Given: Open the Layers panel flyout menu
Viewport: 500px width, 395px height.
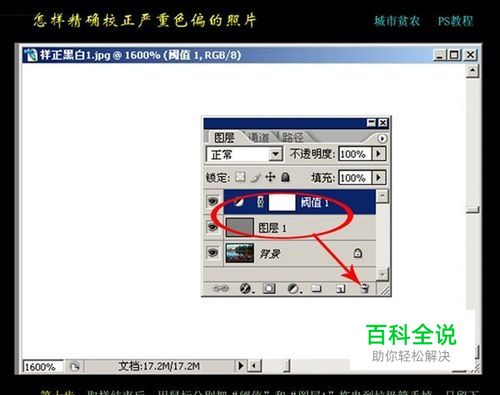Looking at the screenshot, I should point(382,138).
